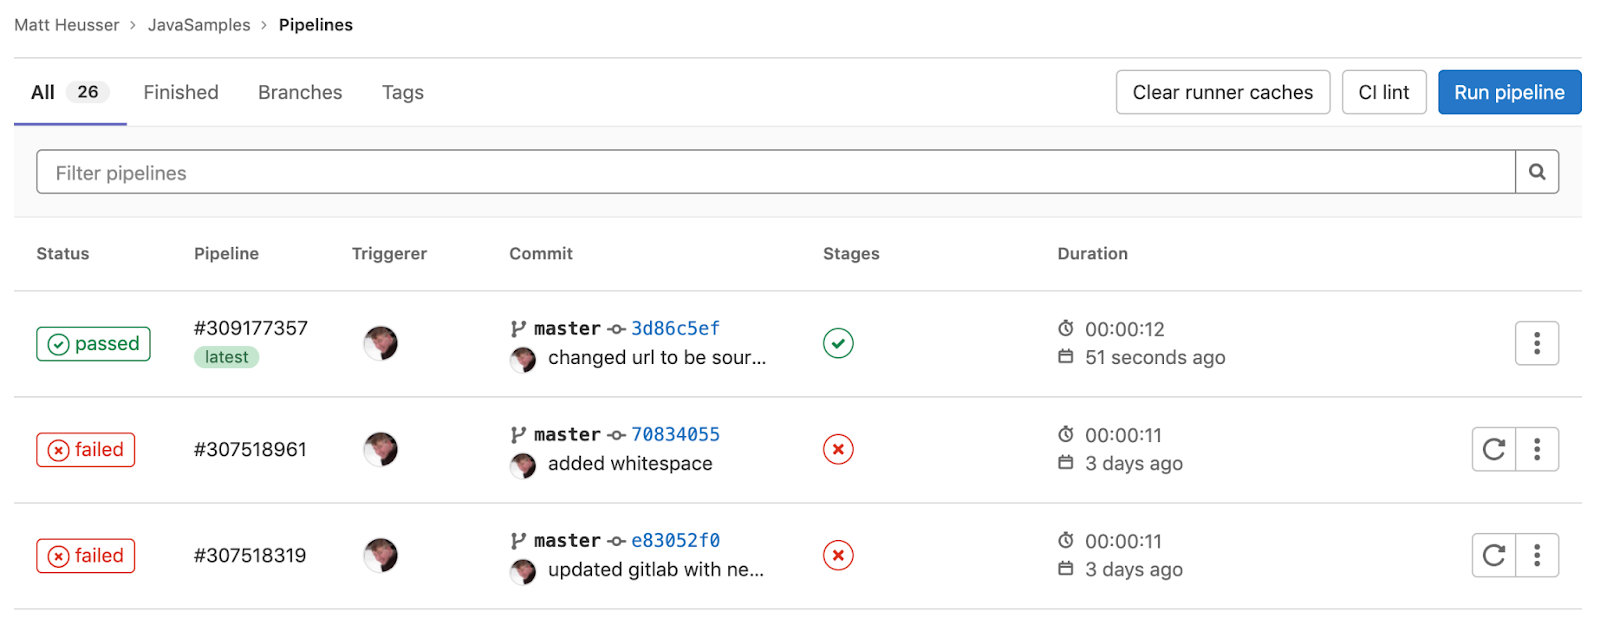Image resolution: width=1600 pixels, height=618 pixels.
Task: Click the Run pipeline button
Action: [1509, 92]
